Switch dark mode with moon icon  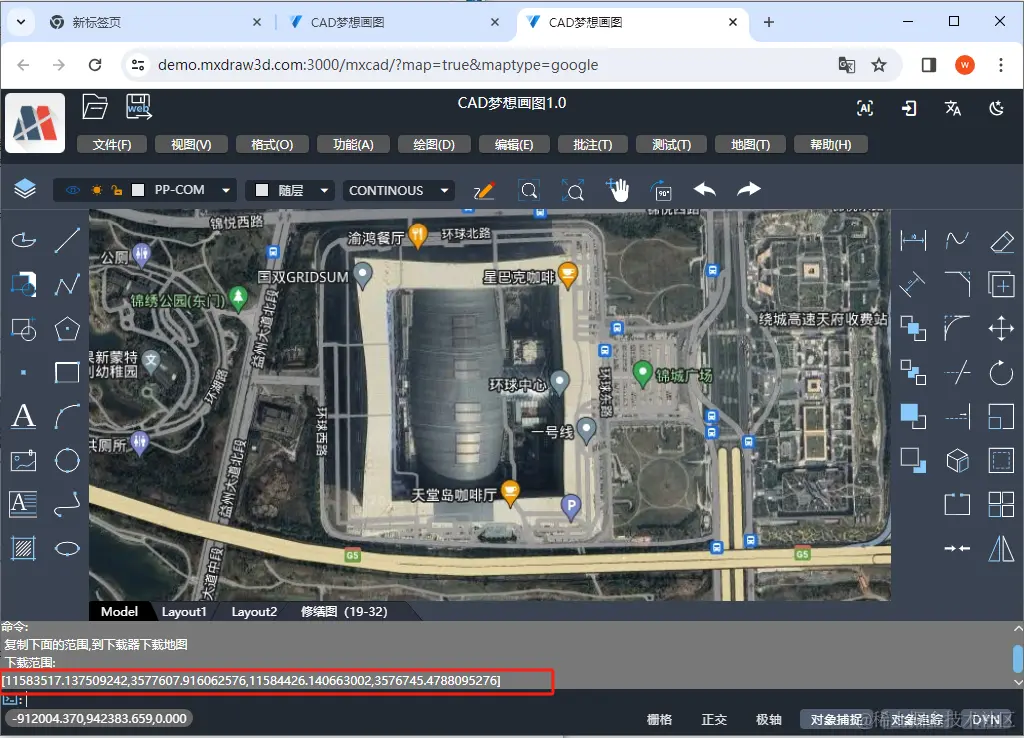coord(997,108)
